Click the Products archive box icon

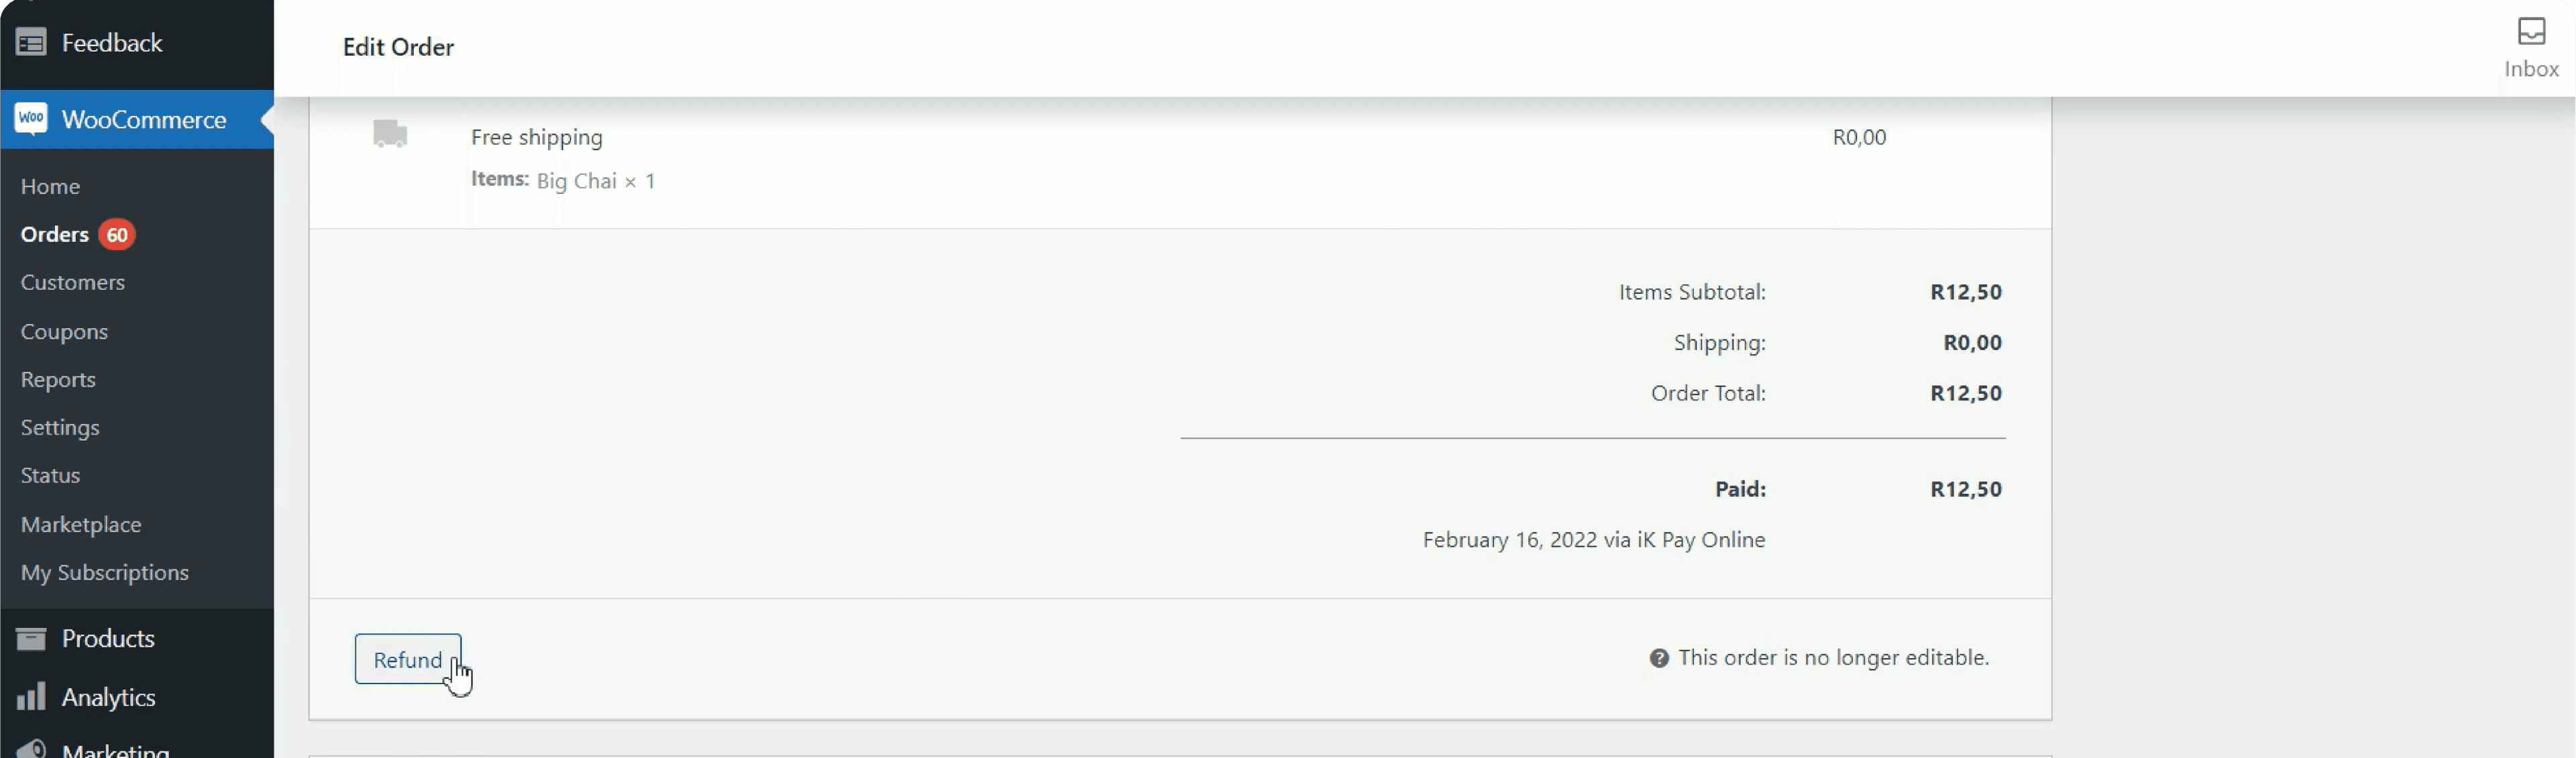[31, 638]
